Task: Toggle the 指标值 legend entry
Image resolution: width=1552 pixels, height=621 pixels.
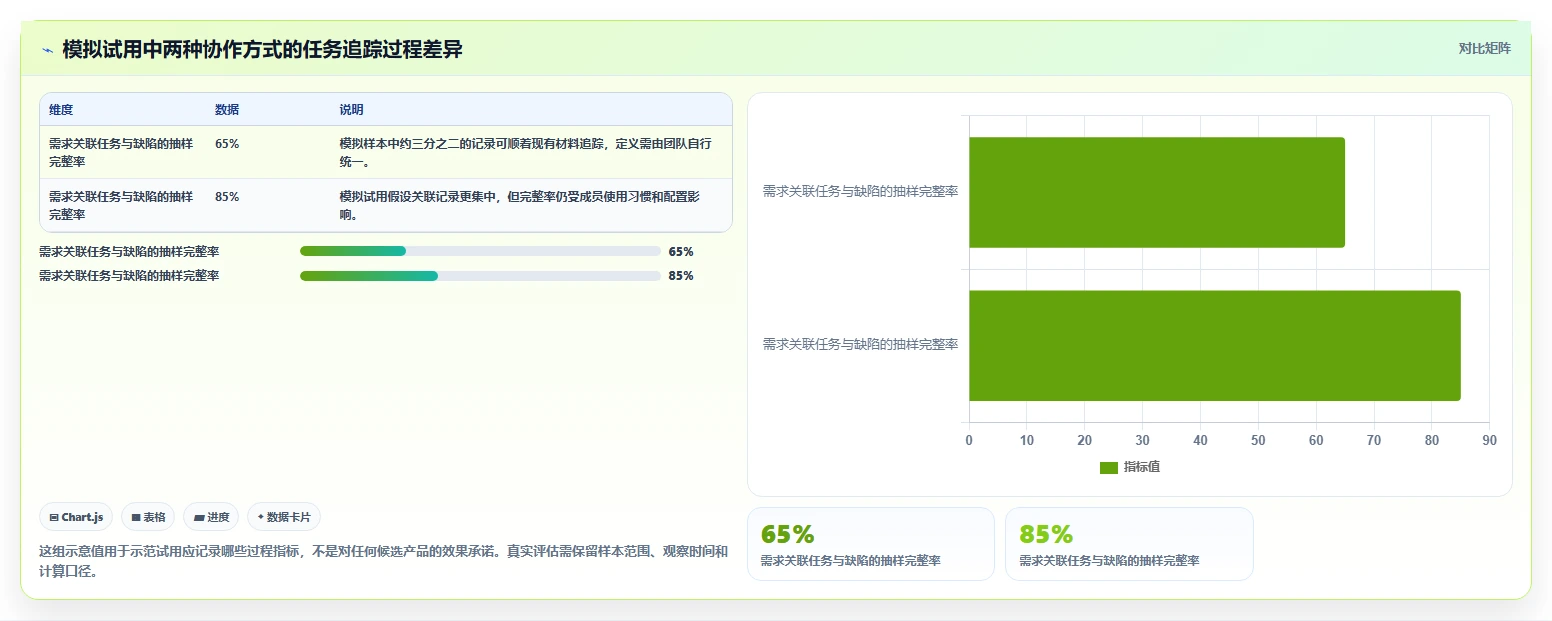Action: point(1130,467)
